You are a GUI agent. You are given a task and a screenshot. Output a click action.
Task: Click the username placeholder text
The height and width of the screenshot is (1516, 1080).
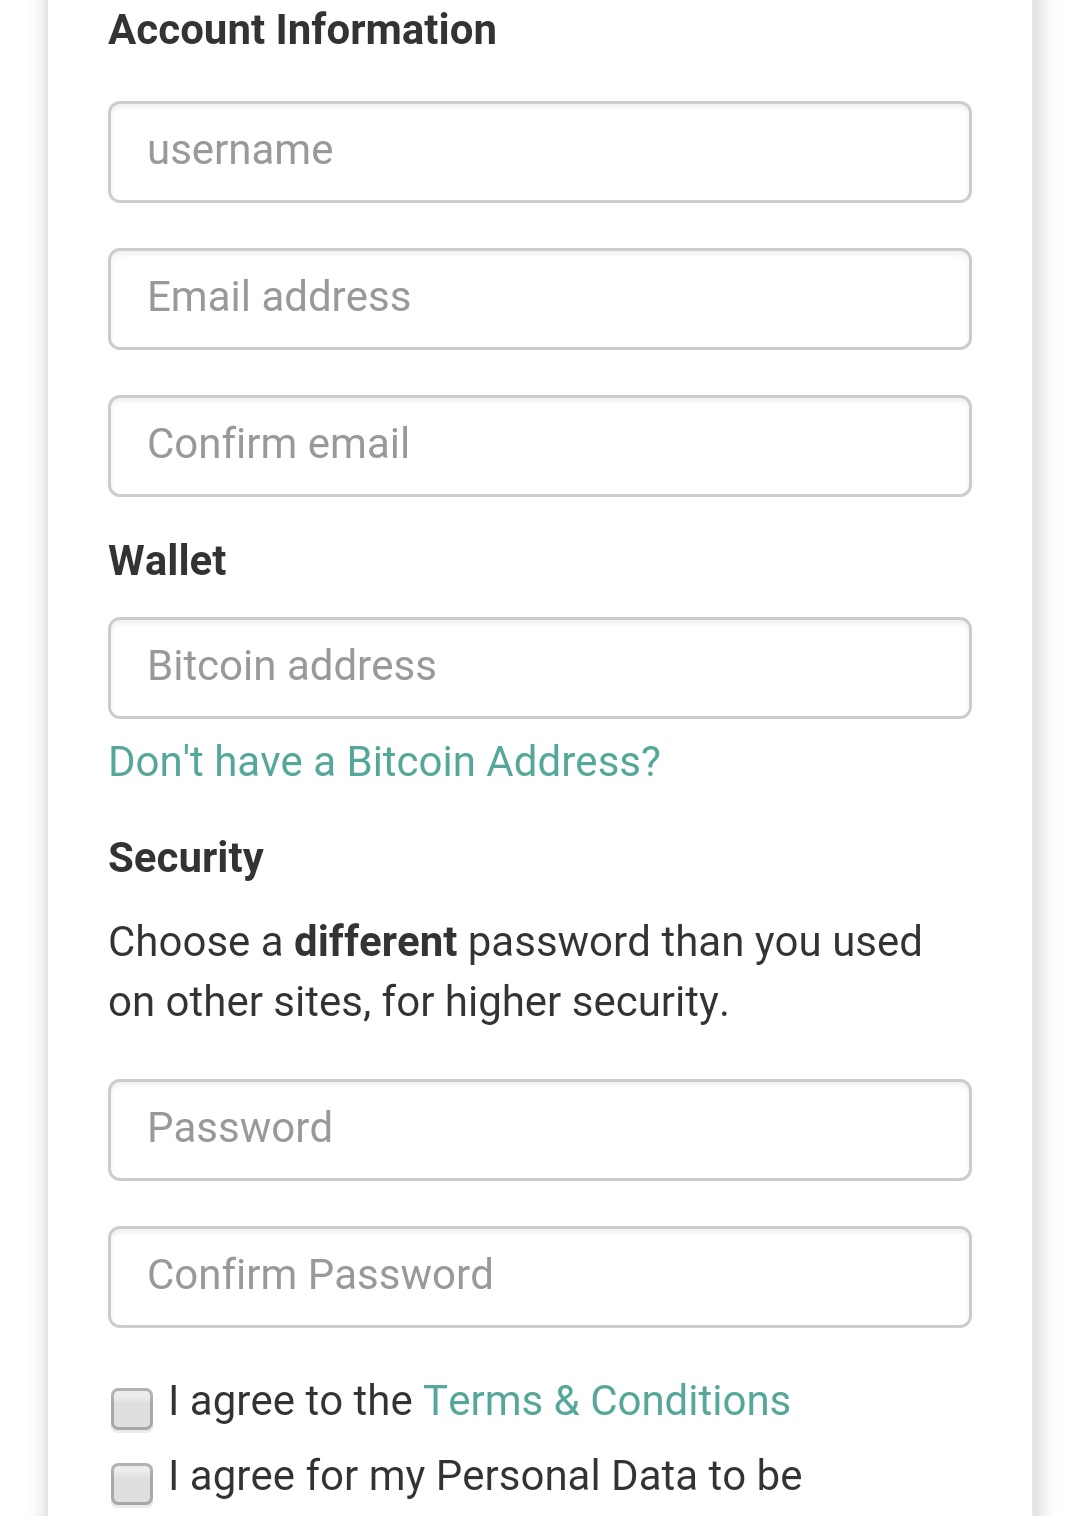(x=240, y=150)
